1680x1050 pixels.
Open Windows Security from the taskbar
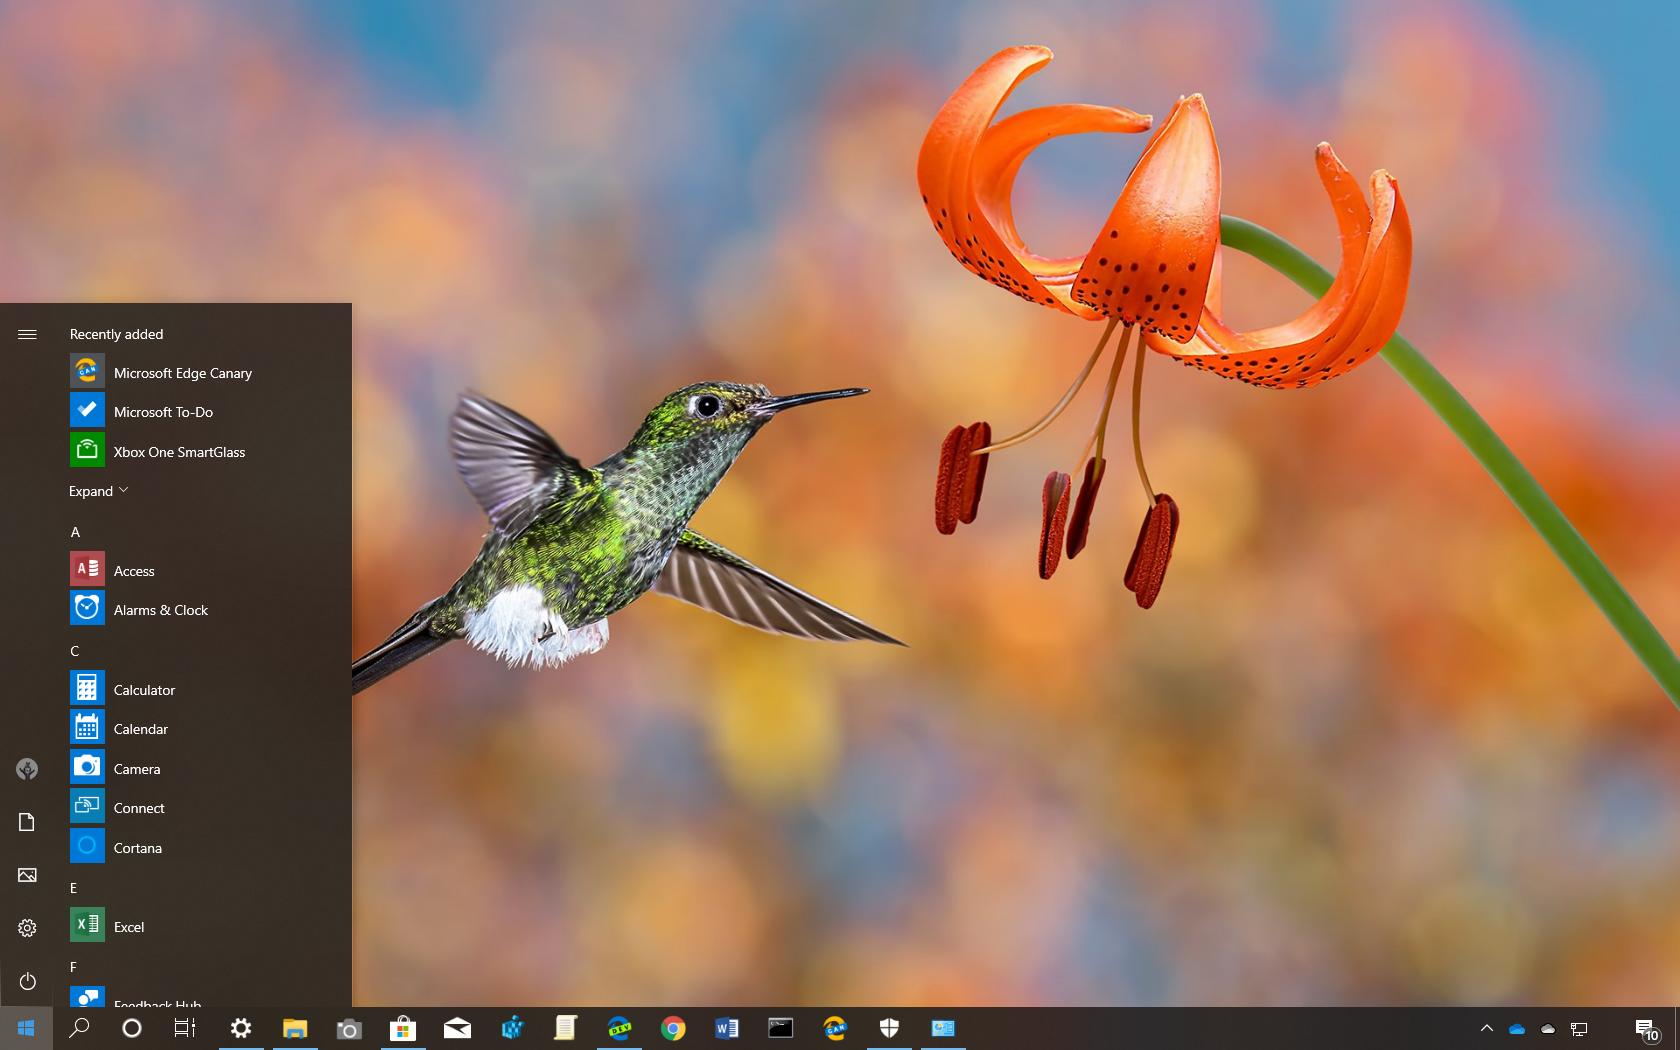(889, 1028)
